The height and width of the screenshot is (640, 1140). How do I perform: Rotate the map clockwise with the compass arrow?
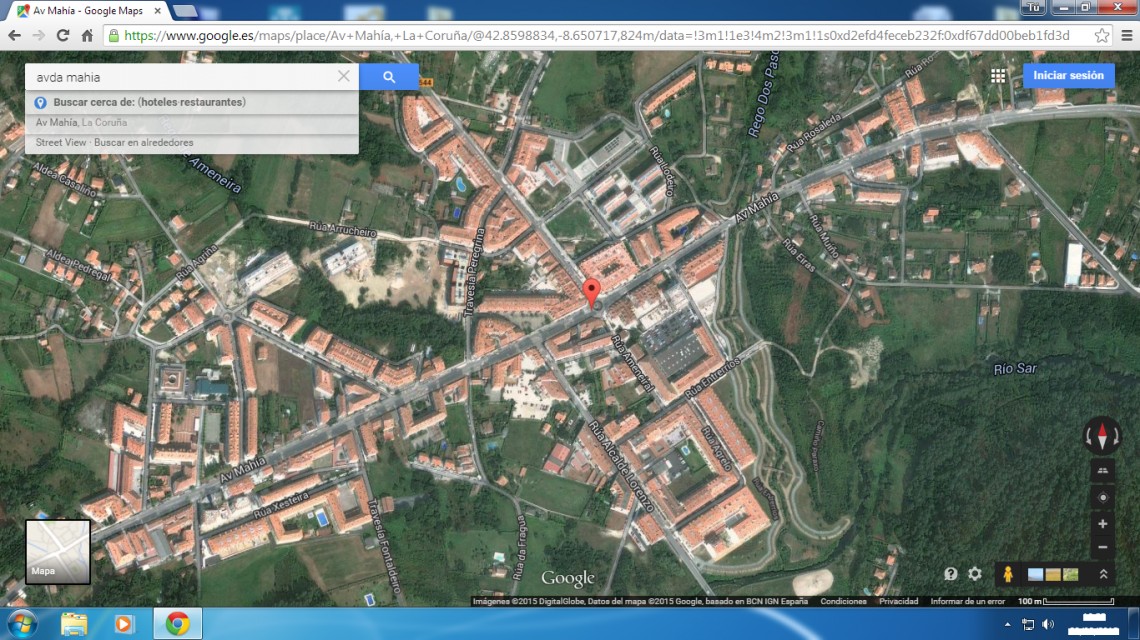tap(1117, 436)
